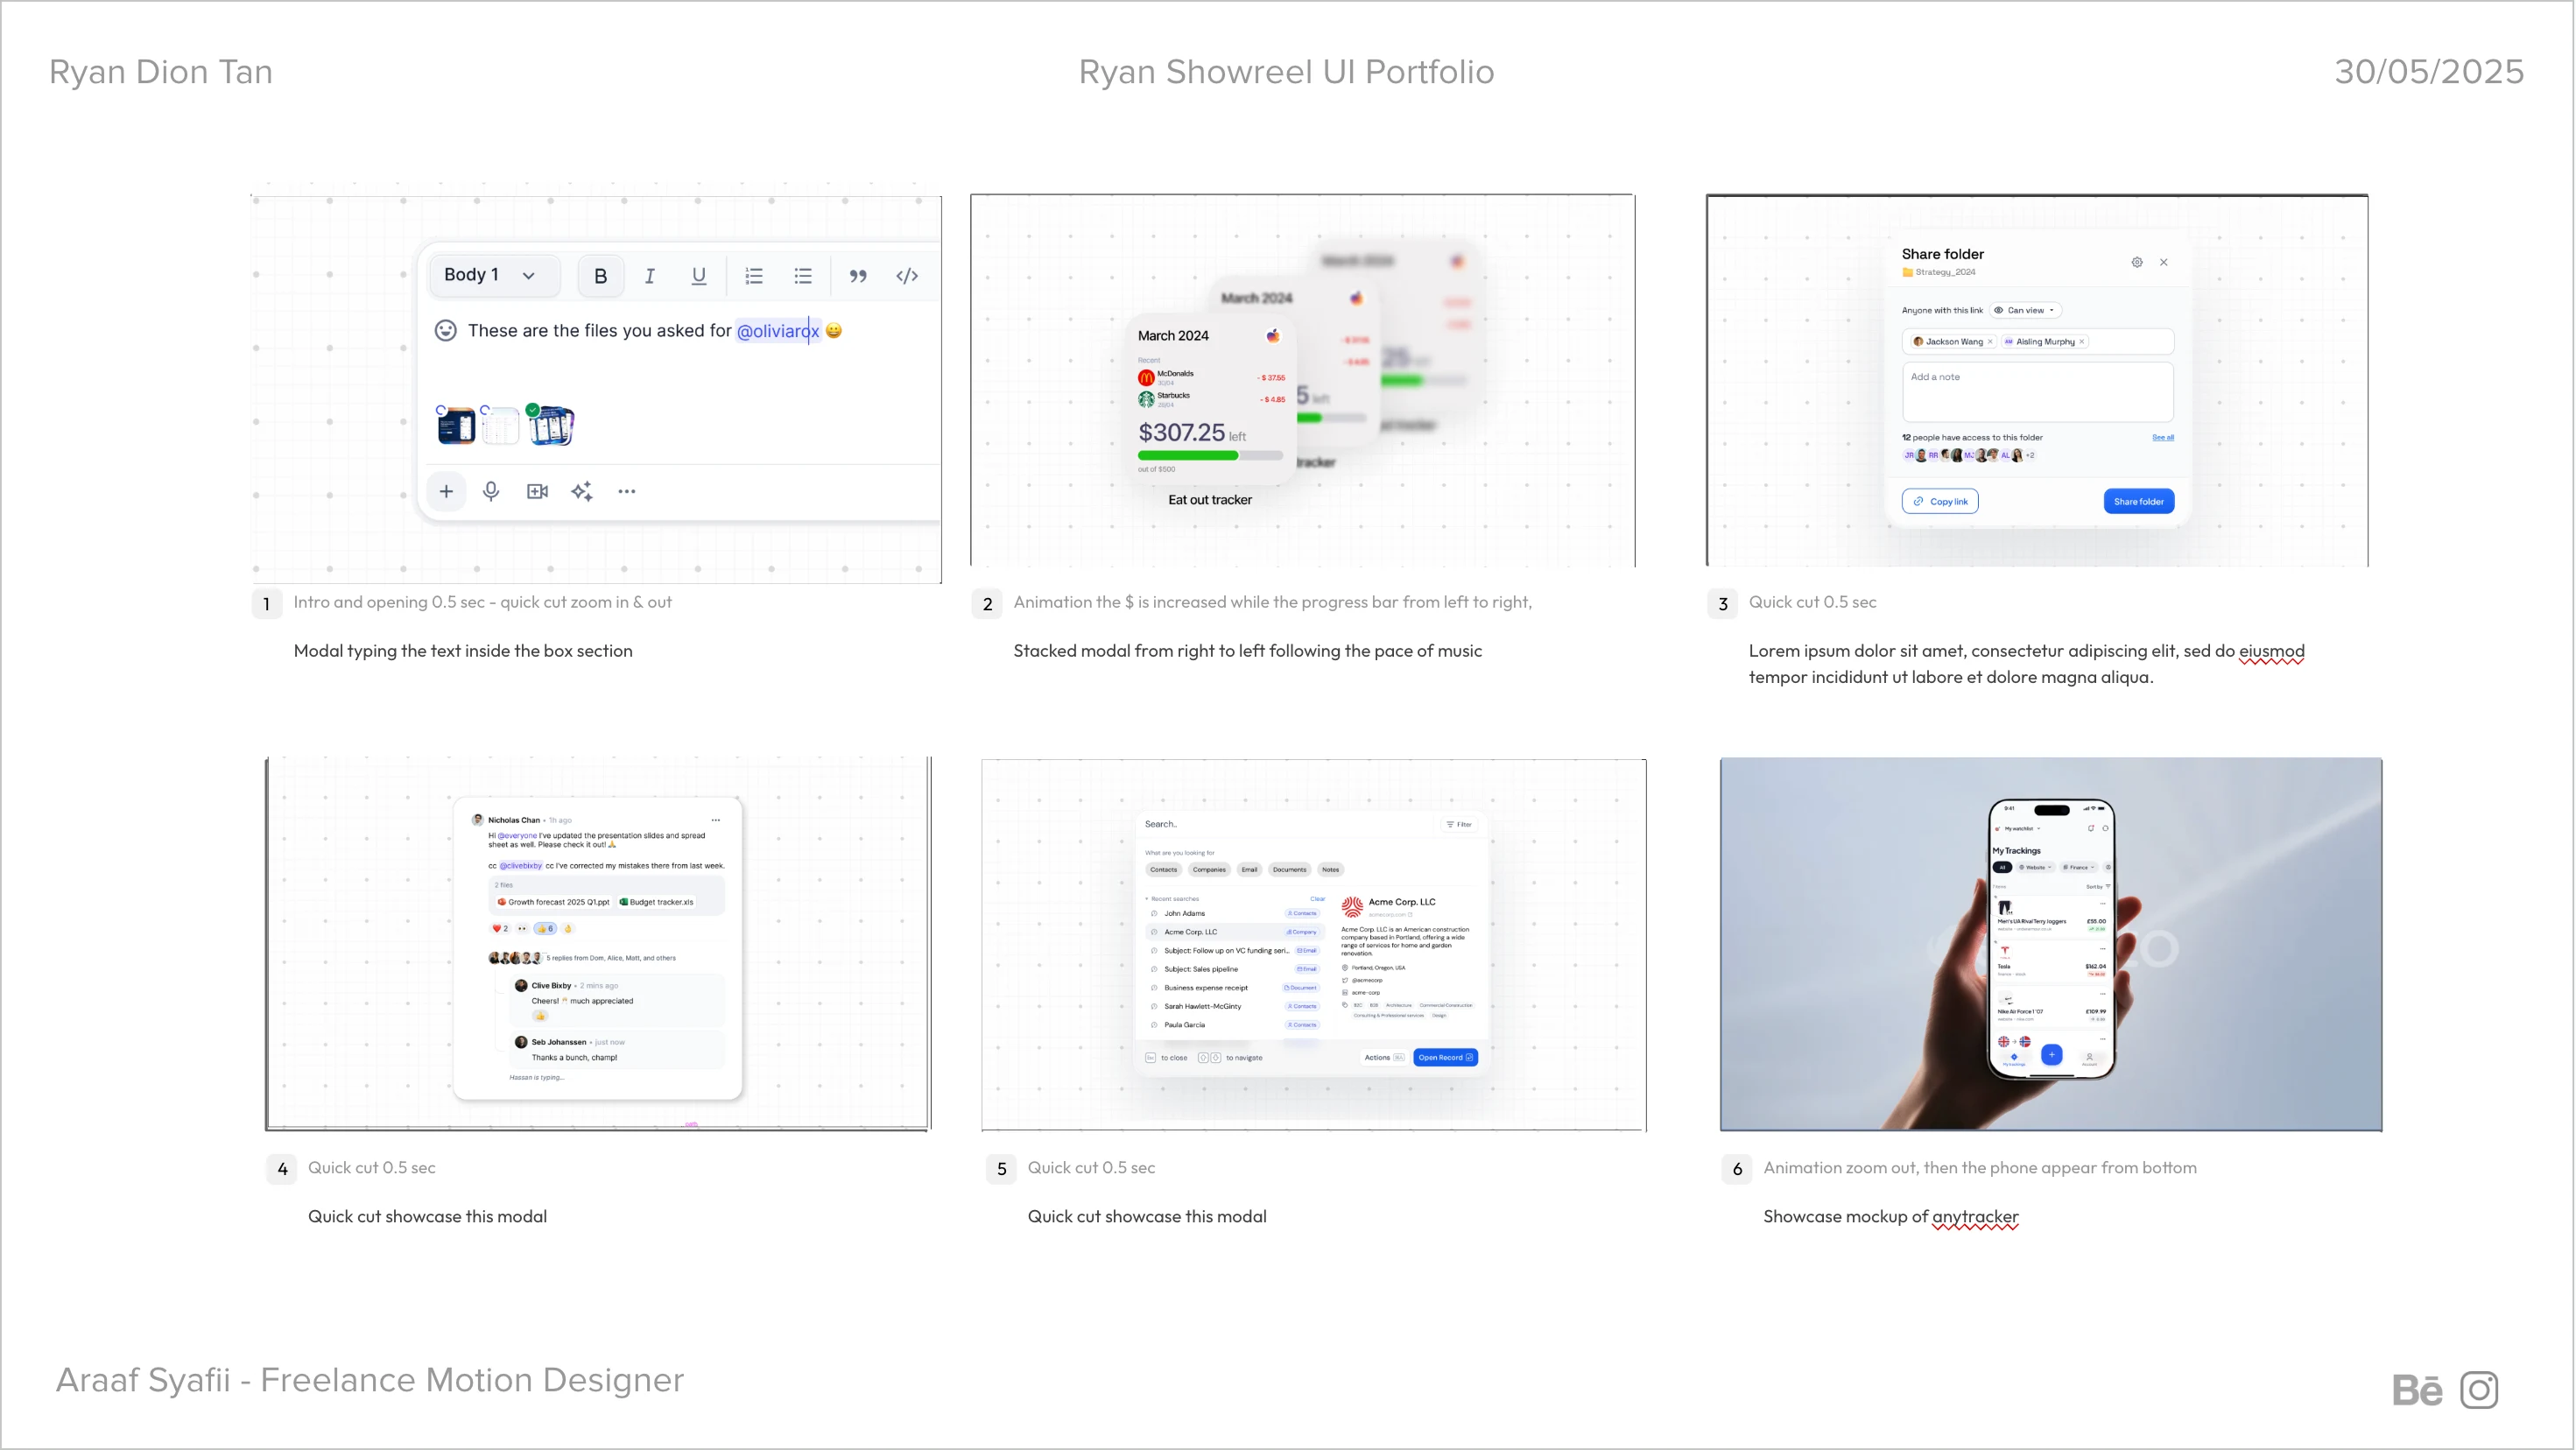Click the My Trackings heading on phone
The height and width of the screenshot is (1450, 2576).
click(2017, 851)
